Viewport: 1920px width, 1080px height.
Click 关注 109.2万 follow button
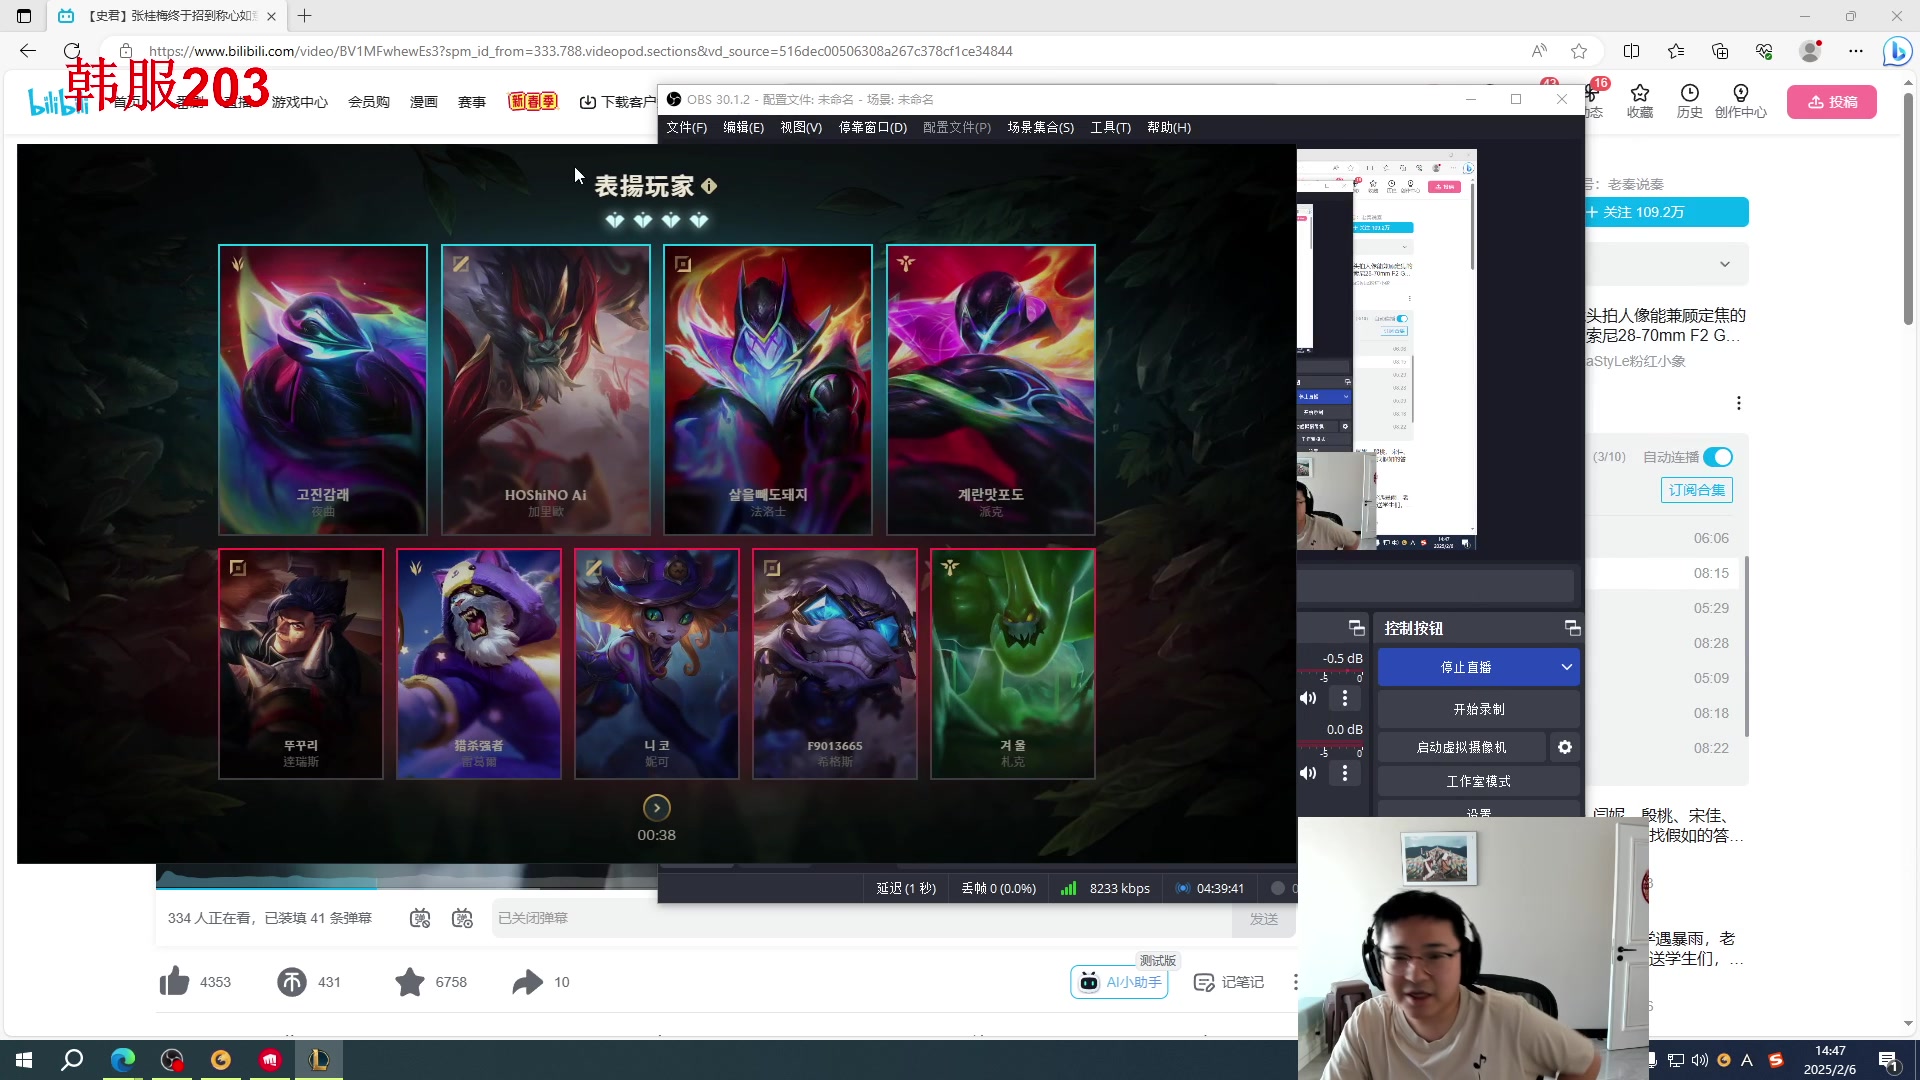pyautogui.click(x=1667, y=212)
